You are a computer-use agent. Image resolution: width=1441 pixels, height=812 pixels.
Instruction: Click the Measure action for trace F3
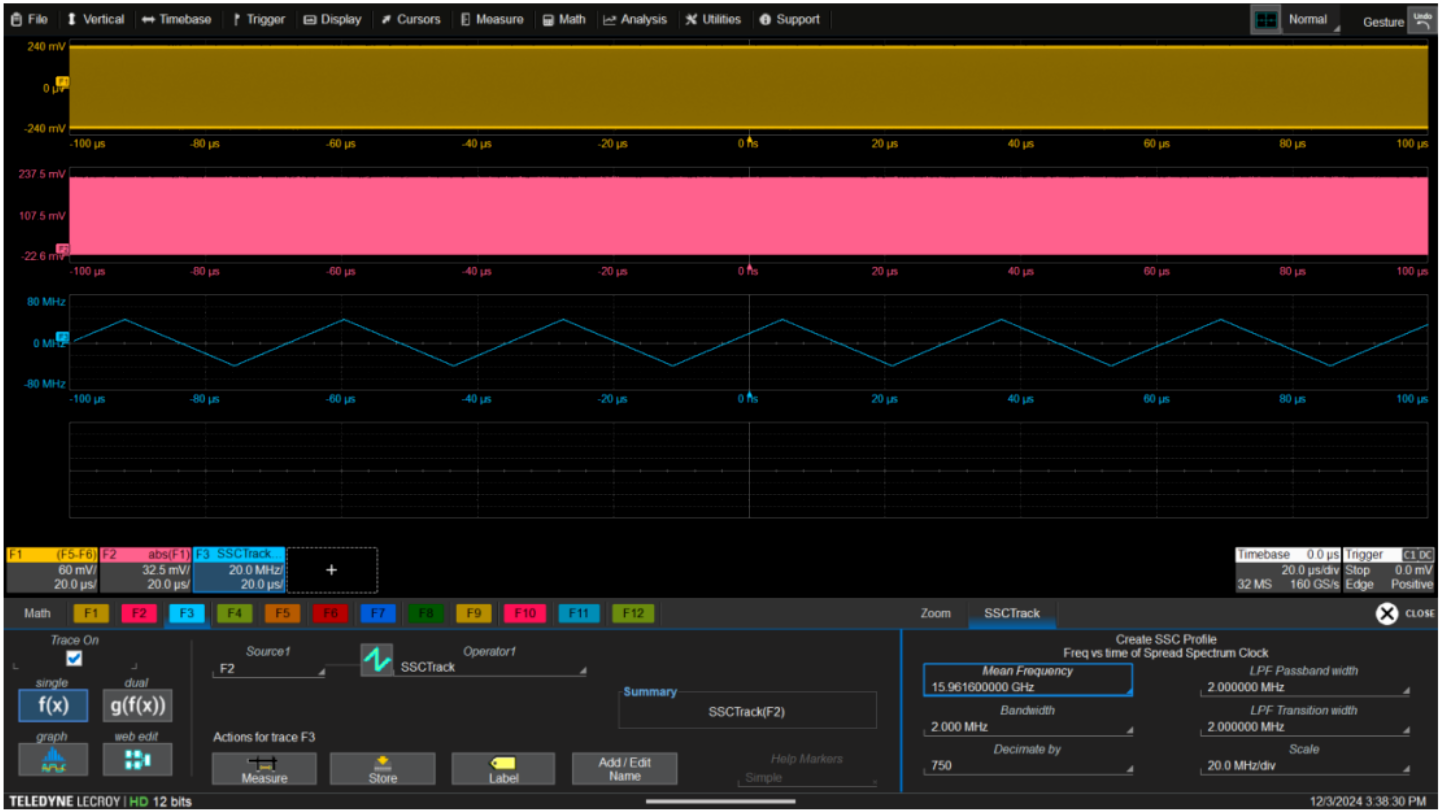[264, 768]
